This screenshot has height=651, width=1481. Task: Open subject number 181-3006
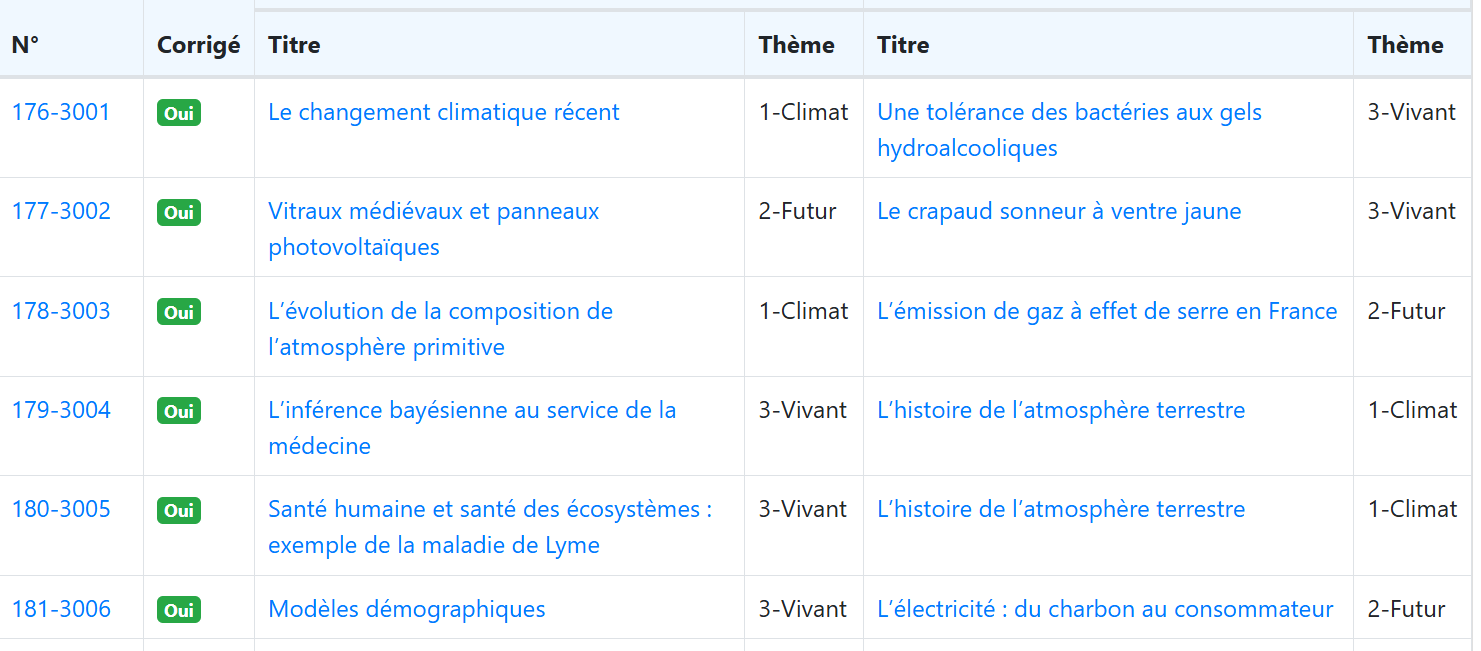(x=61, y=610)
